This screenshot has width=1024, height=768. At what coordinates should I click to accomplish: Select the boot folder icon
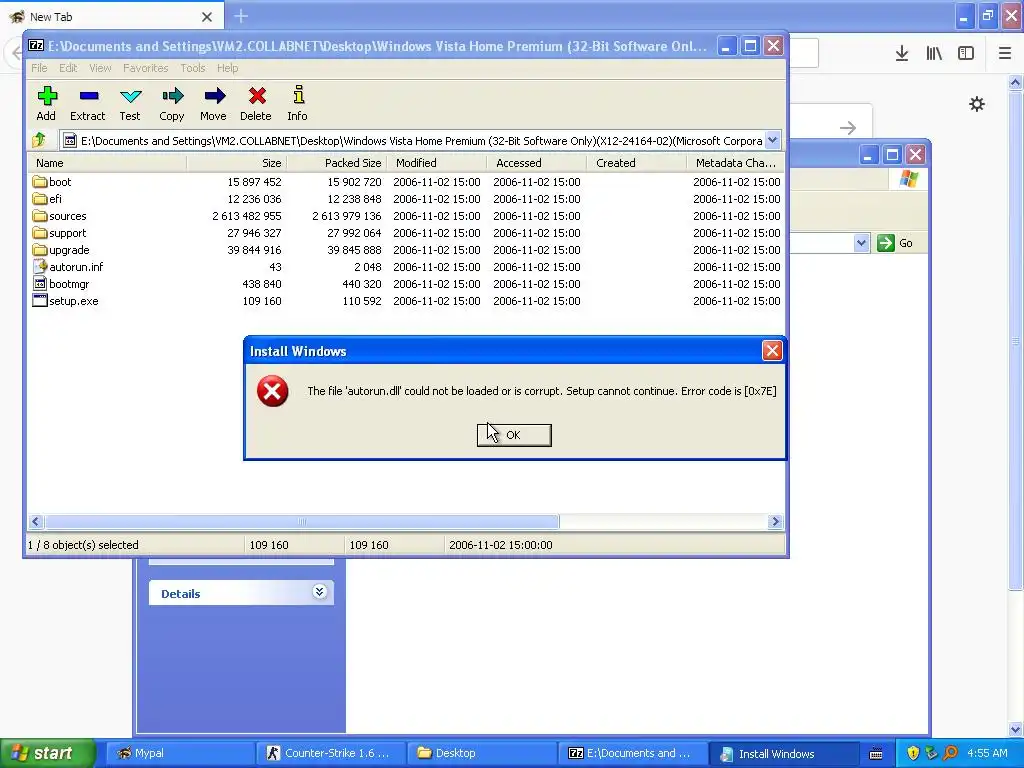40,182
